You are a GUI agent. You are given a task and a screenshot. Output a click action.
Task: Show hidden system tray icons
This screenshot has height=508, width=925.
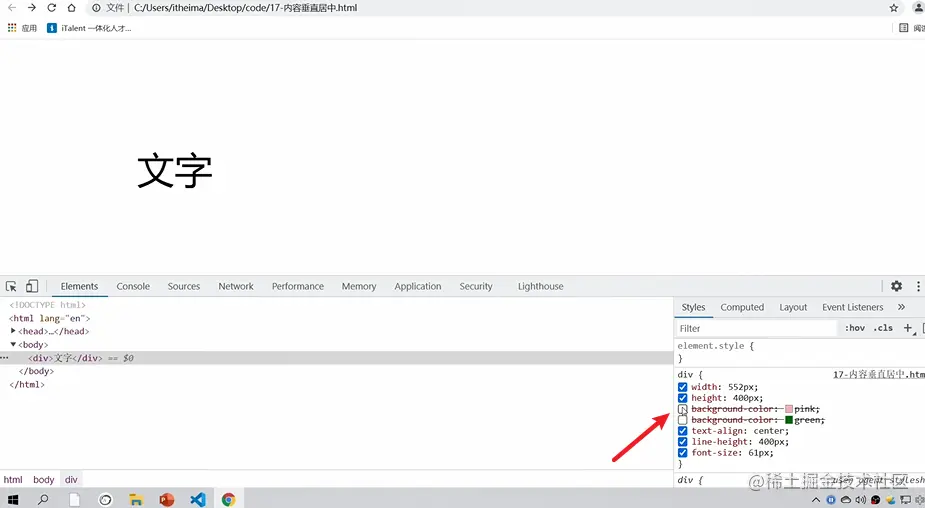click(816, 500)
